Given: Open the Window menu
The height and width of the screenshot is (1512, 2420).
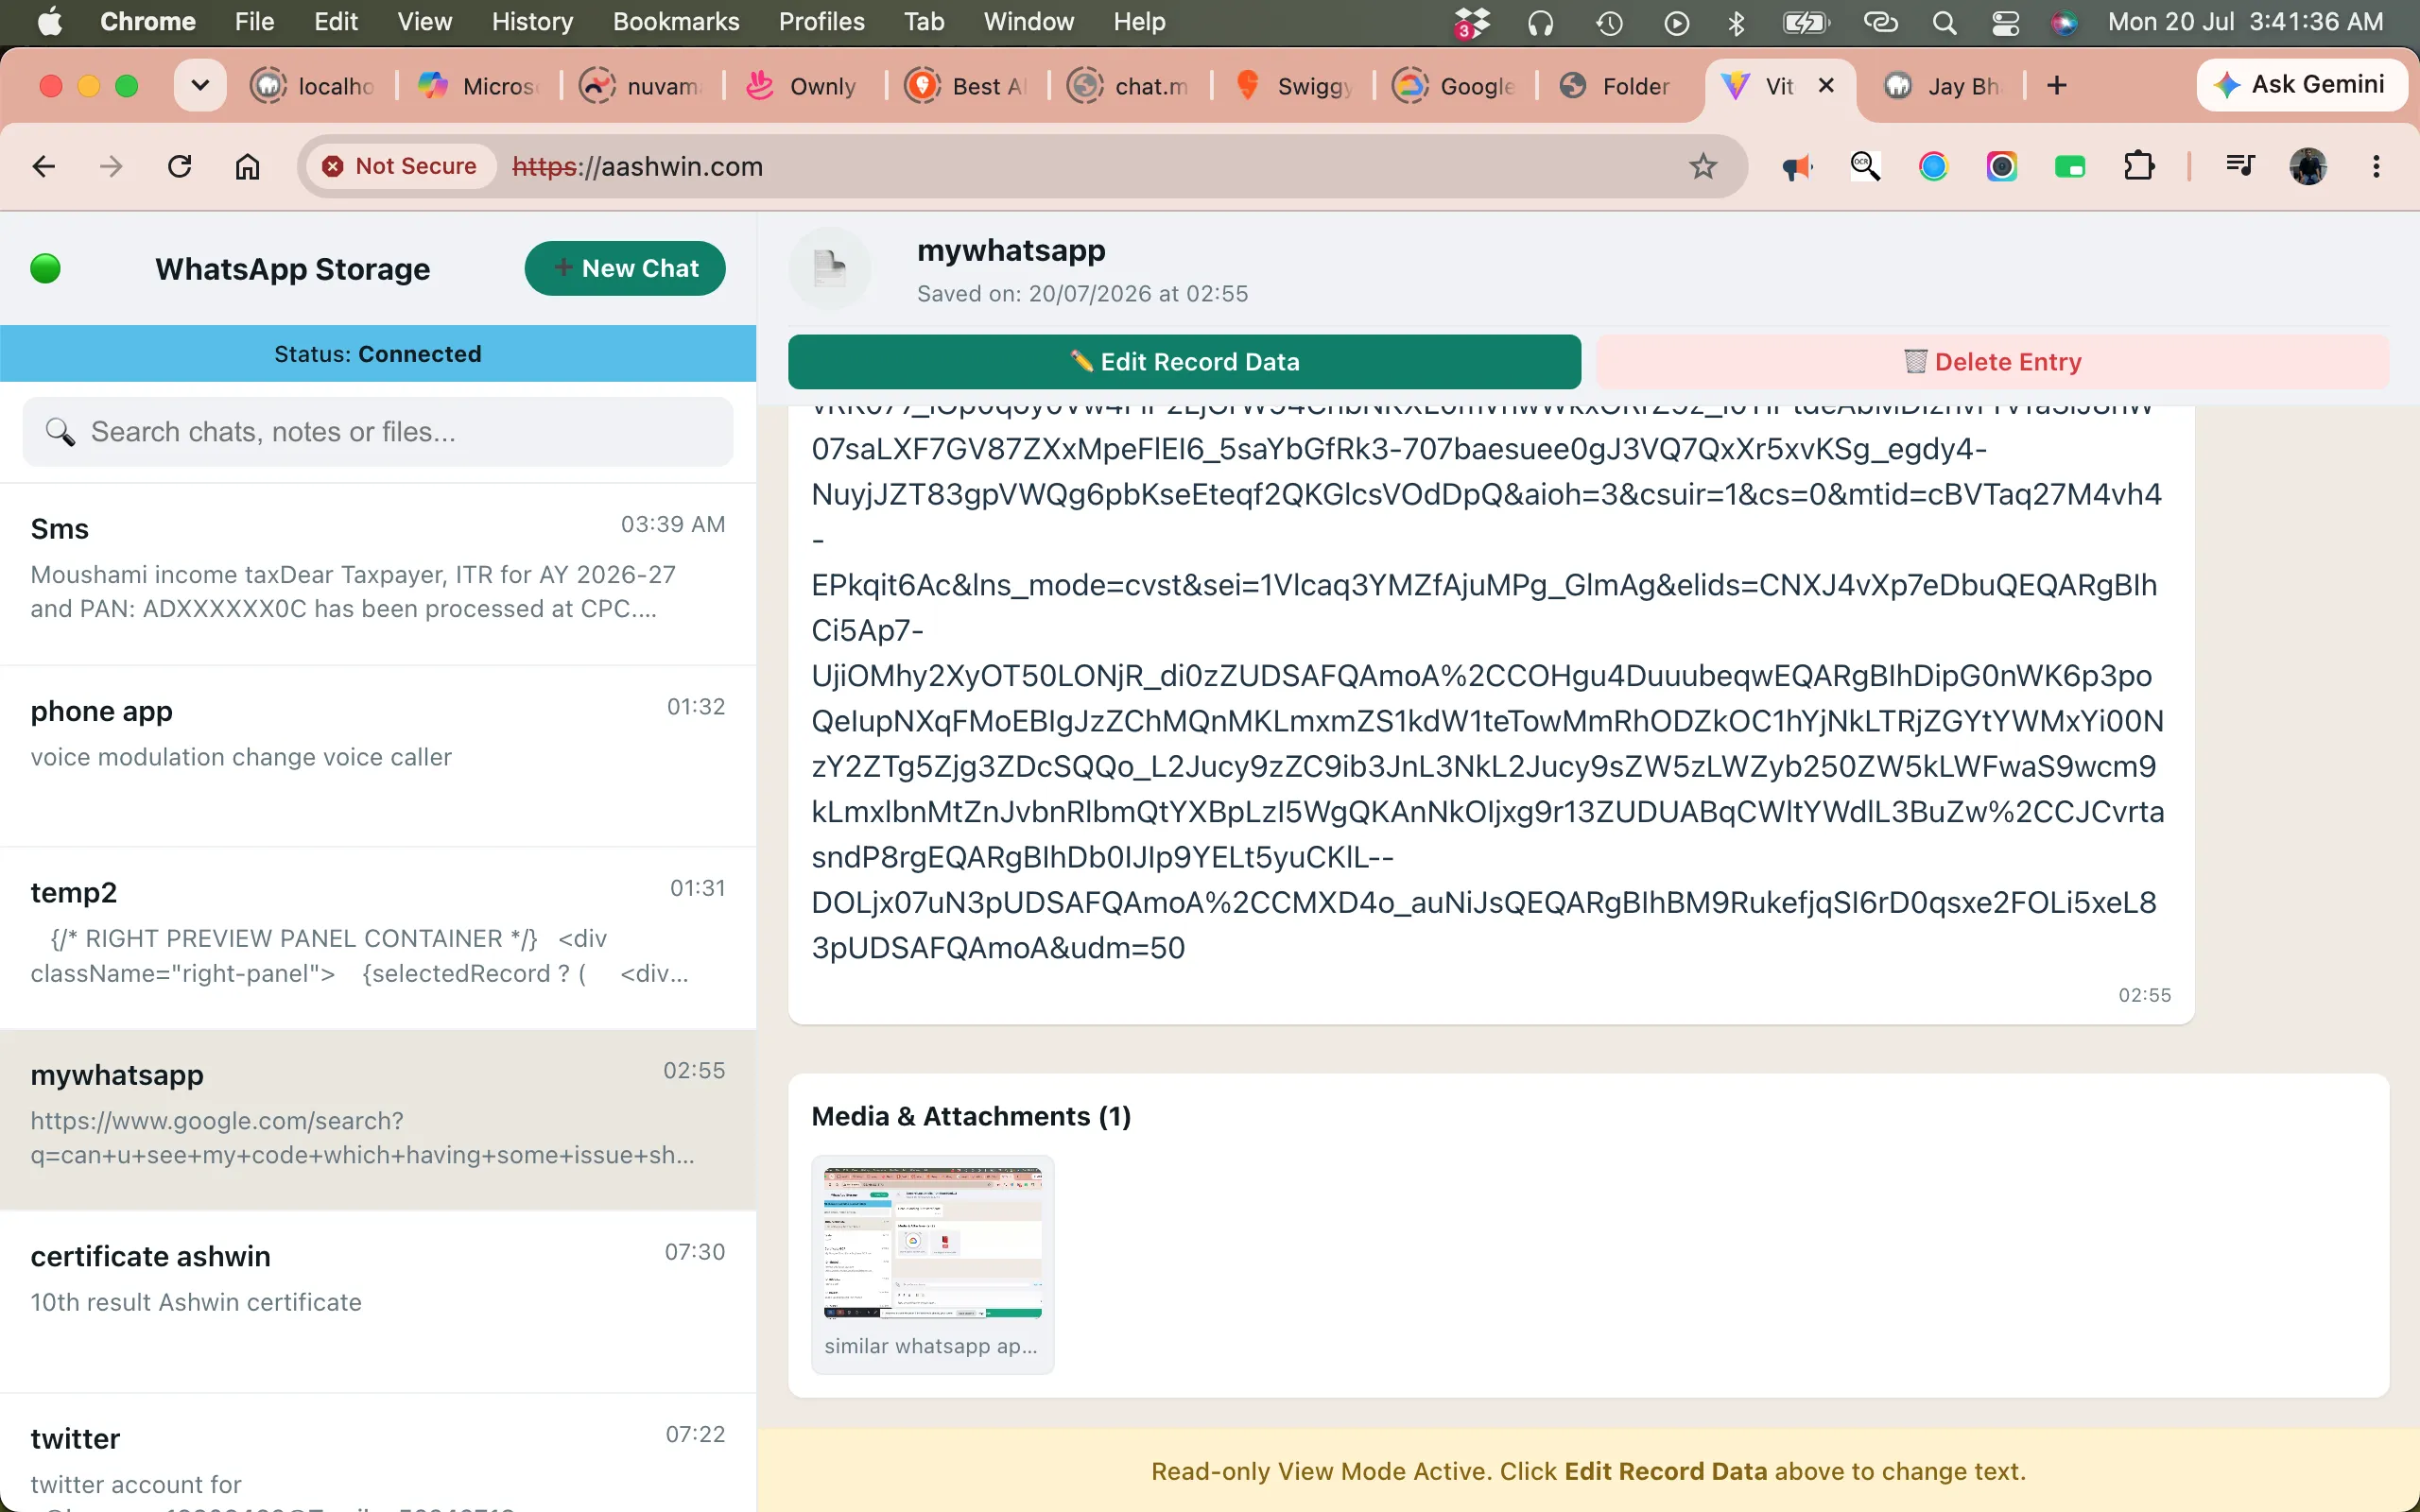Looking at the screenshot, I should pyautogui.click(x=1028, y=22).
